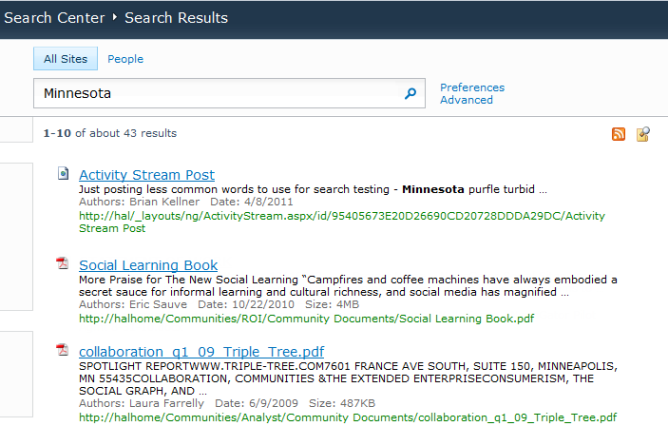668x426 pixels.
Task: Follow the collaboration_q1_09_Triple_Tree.pdf green URL
Action: pyautogui.click(x=347, y=417)
